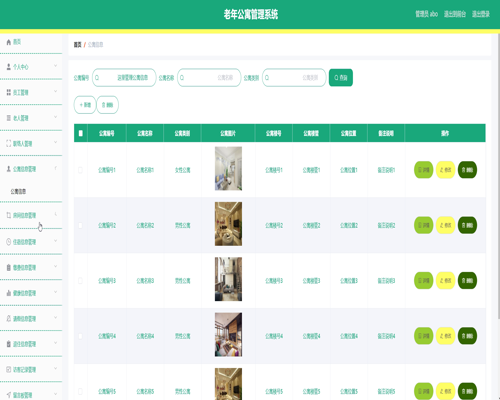
Task: Click the 新增 add button
Action: [85, 105]
